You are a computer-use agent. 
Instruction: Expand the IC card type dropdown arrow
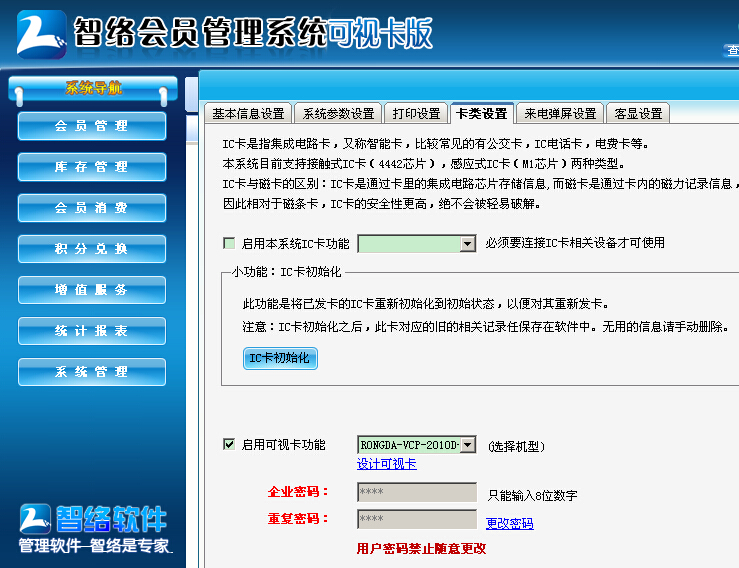467,244
